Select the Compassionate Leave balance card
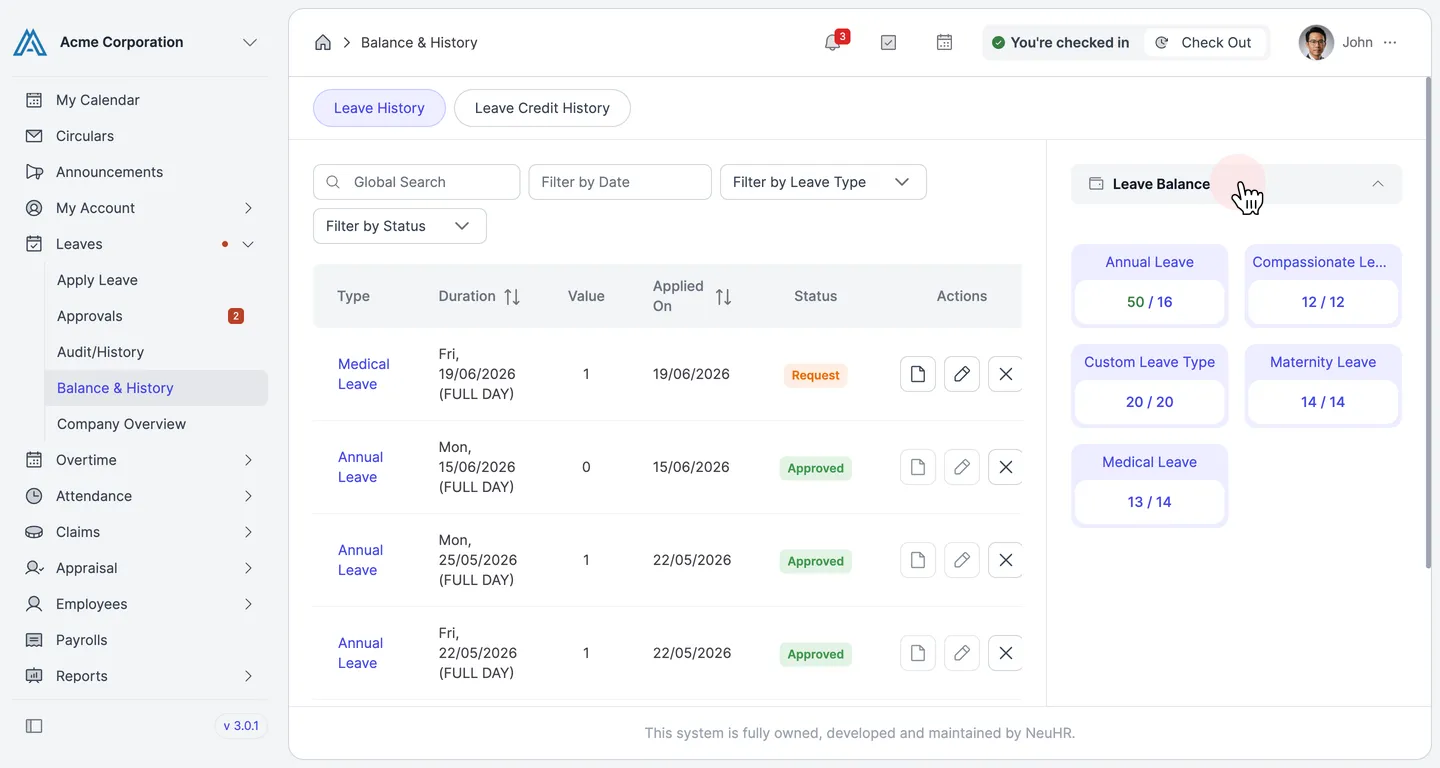Image resolution: width=1440 pixels, height=768 pixels. (x=1323, y=286)
